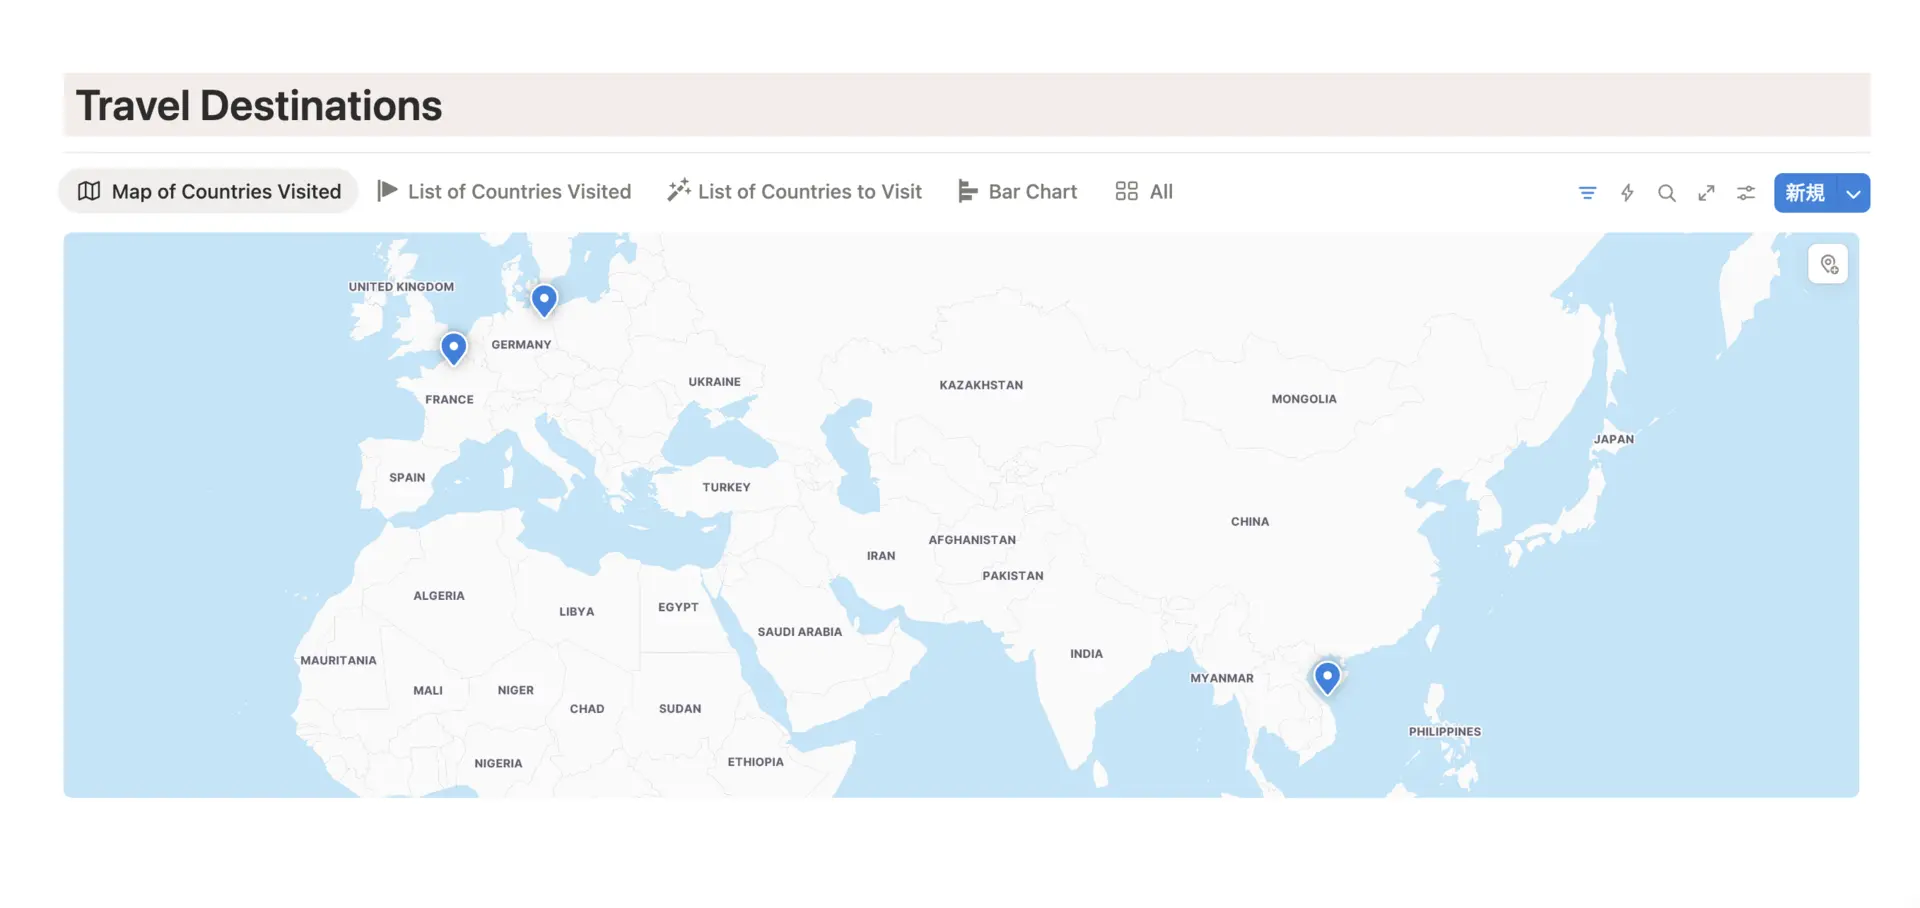Image resolution: width=1920 pixels, height=908 pixels.
Task: Click the INDIA map label
Action: (x=1086, y=654)
